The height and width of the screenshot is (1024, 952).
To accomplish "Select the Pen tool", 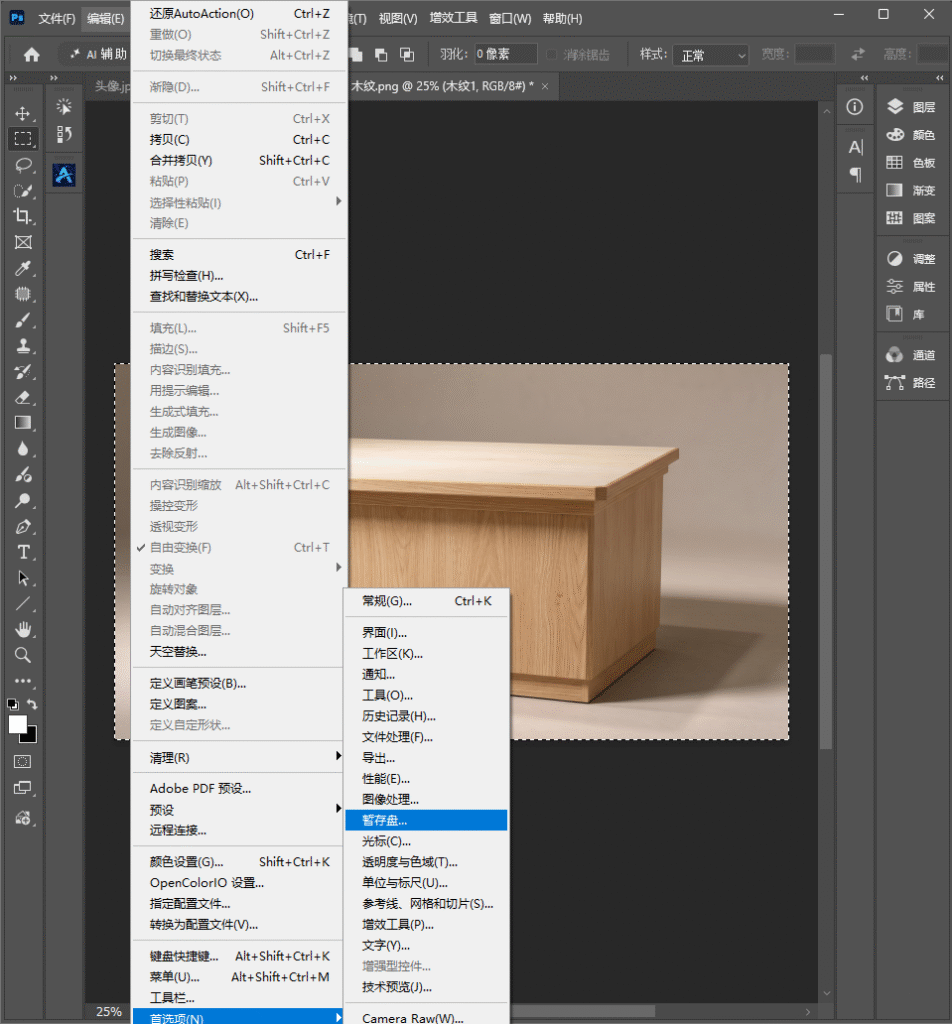I will click(x=23, y=526).
